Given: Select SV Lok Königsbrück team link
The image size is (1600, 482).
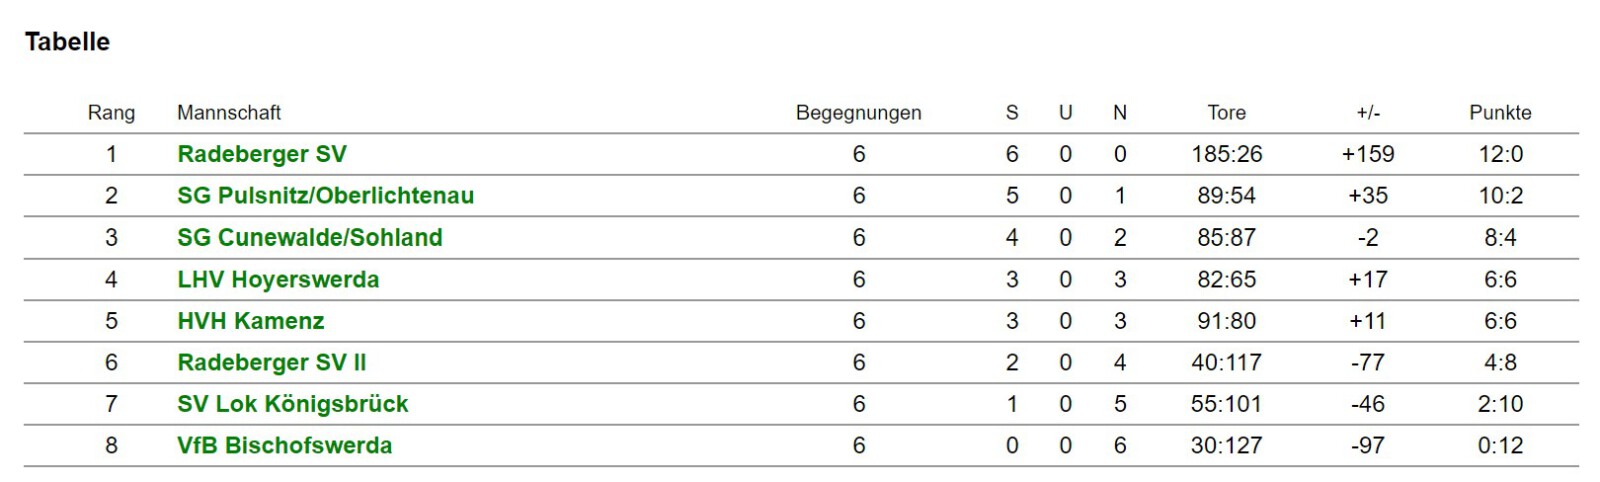Looking at the screenshot, I should (x=293, y=404).
